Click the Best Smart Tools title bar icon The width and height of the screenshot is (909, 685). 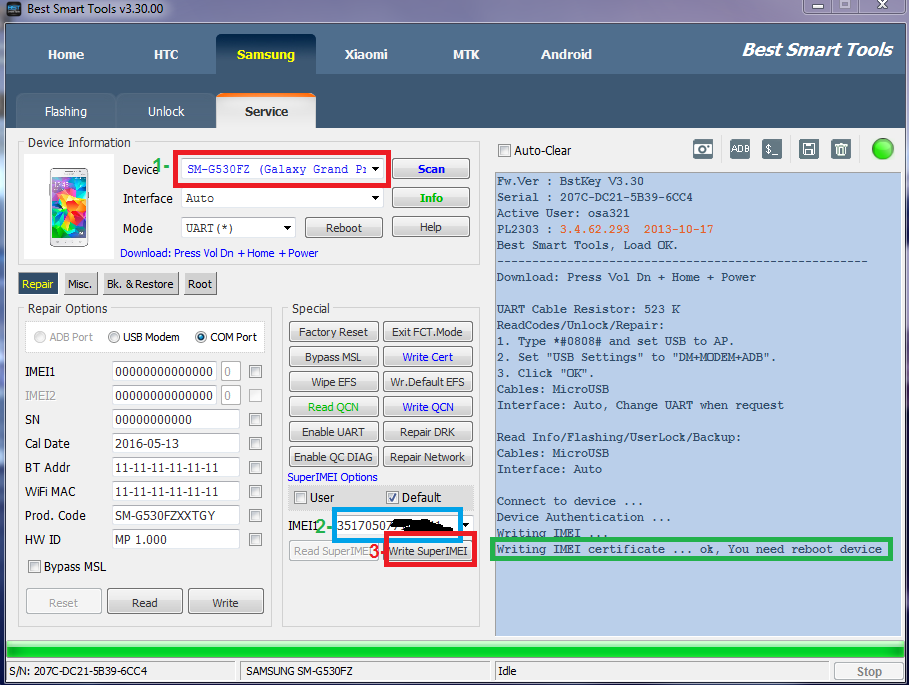point(13,9)
